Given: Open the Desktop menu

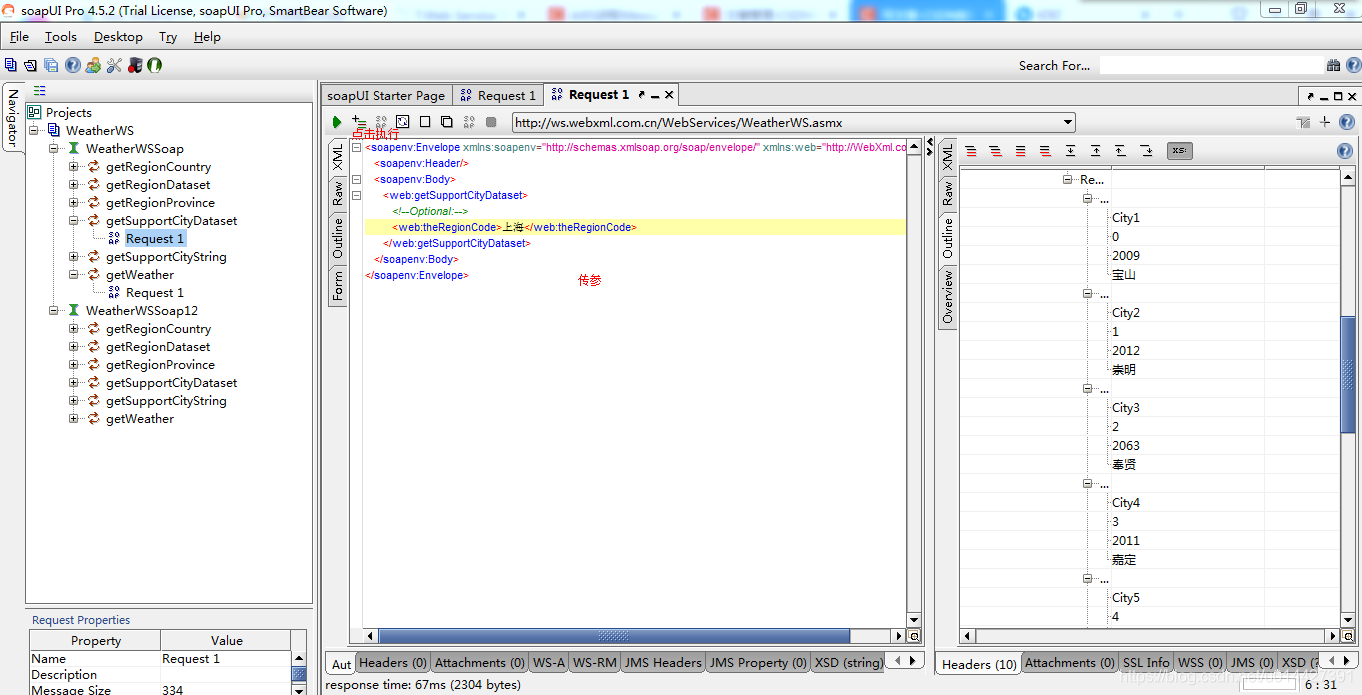Looking at the screenshot, I should point(118,37).
